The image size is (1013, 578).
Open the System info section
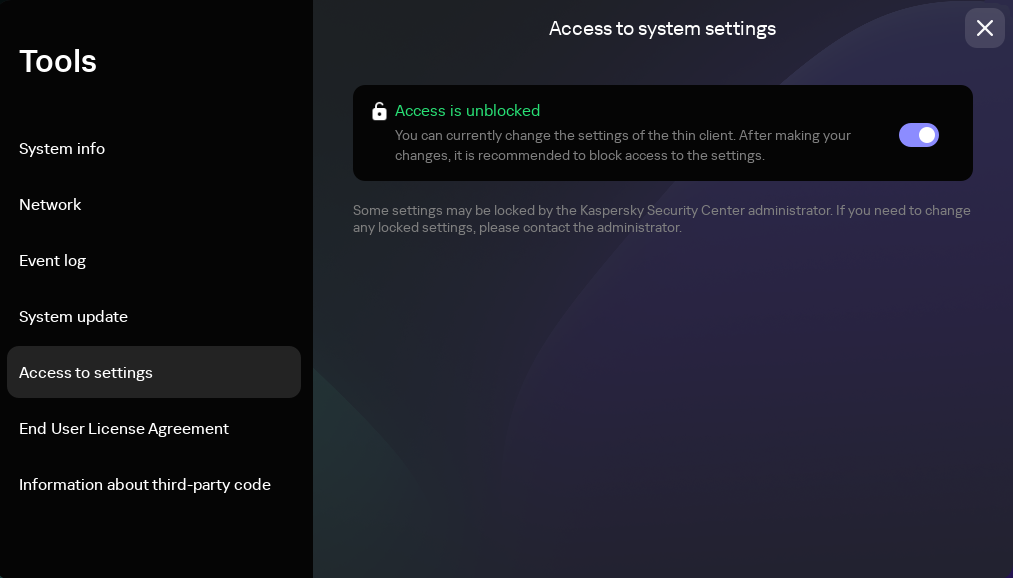tap(62, 148)
